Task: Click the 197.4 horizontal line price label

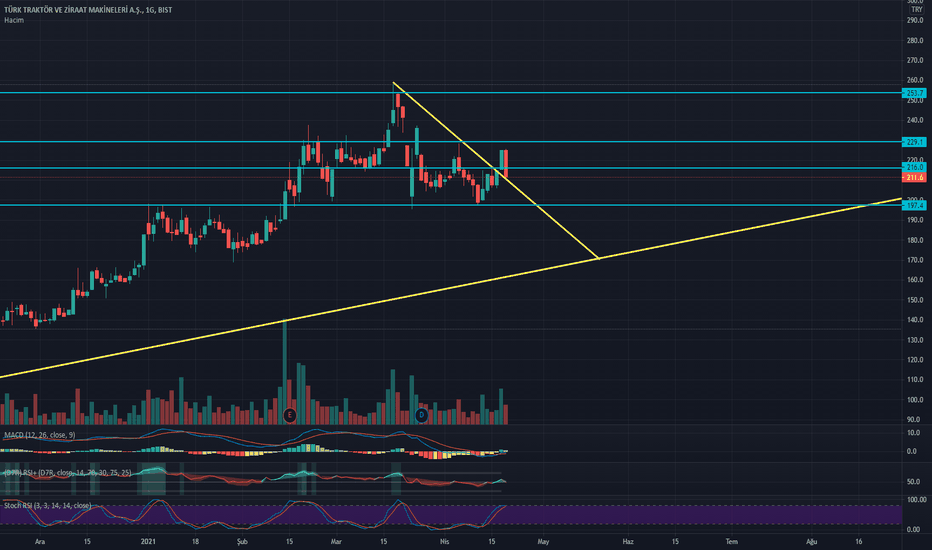Action: click(x=914, y=206)
